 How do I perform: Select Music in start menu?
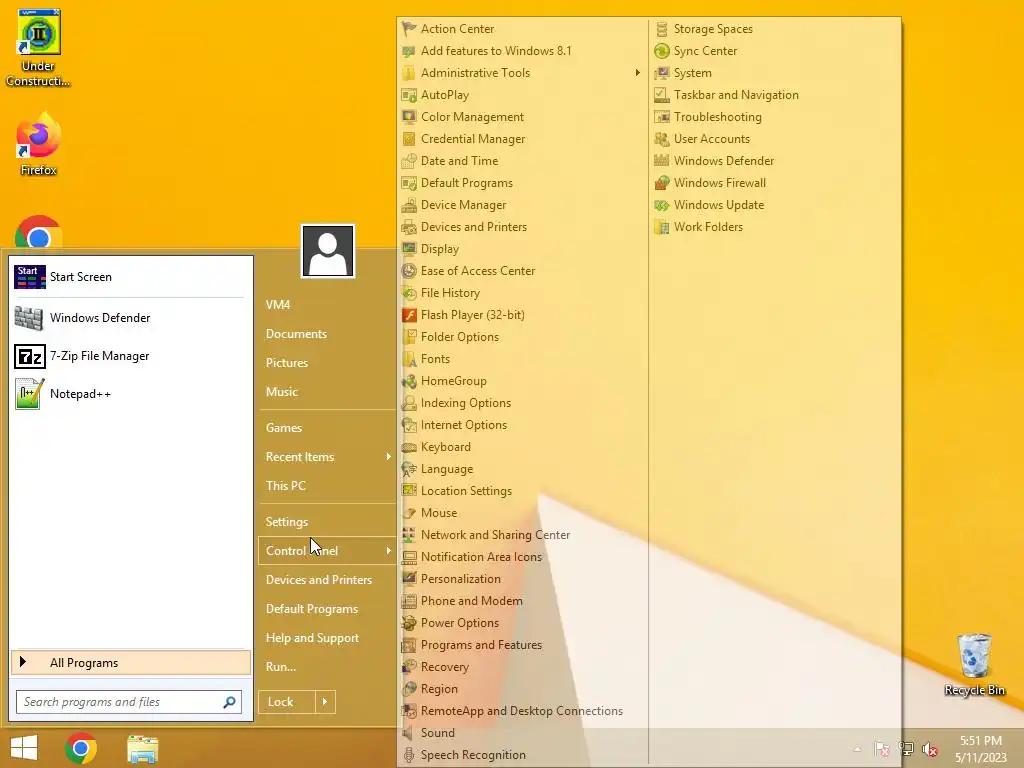281,392
